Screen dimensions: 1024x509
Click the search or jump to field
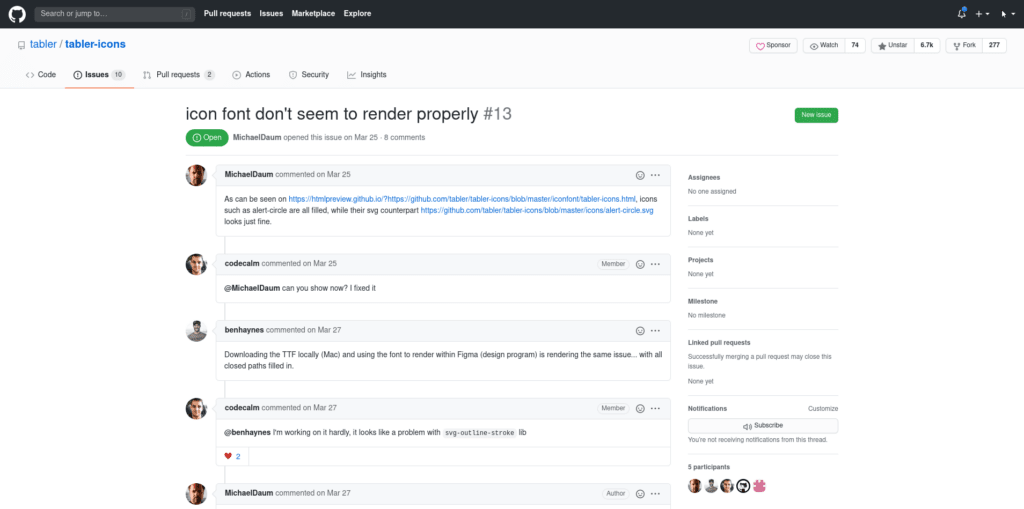click(x=114, y=13)
